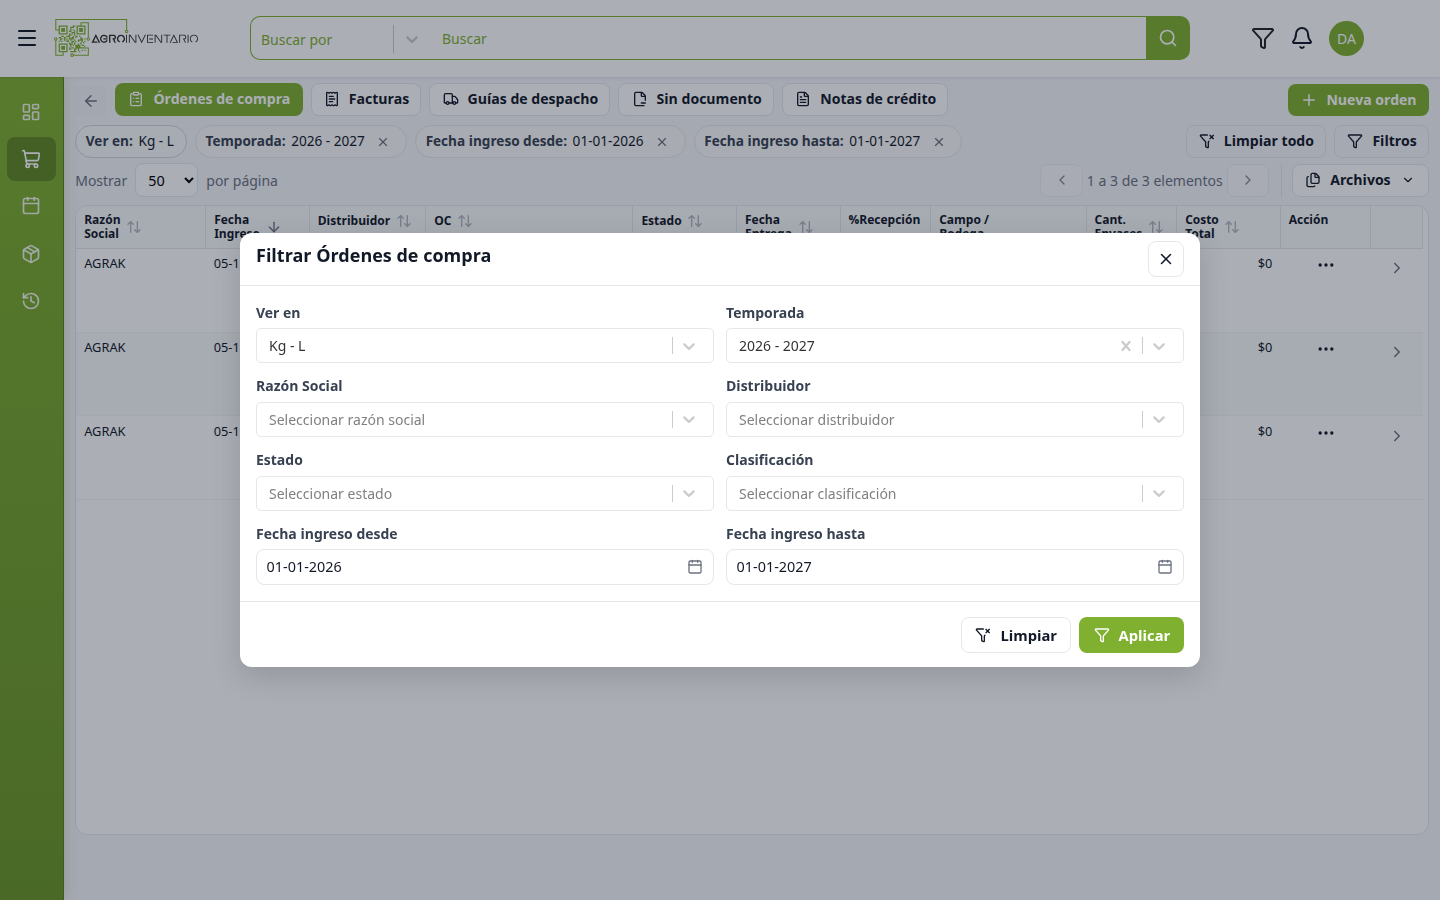
Task: Change the rows per page selector
Action: coord(166,181)
